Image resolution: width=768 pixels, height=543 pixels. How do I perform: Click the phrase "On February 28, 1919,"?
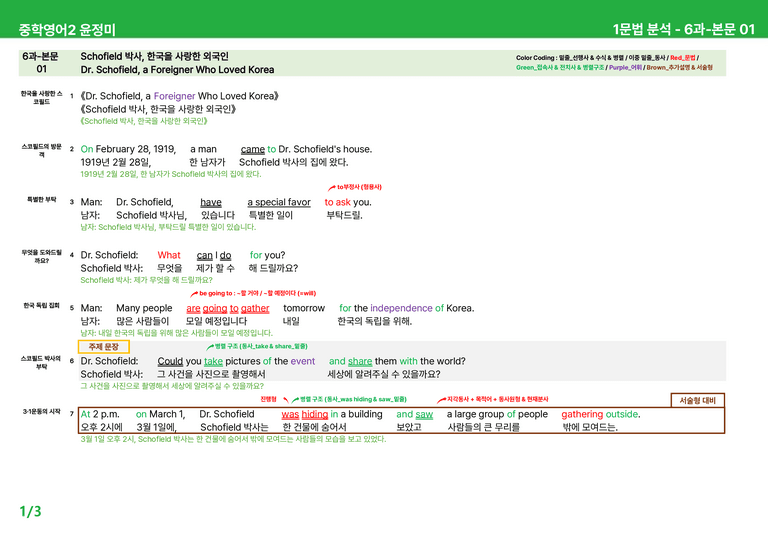128,149
